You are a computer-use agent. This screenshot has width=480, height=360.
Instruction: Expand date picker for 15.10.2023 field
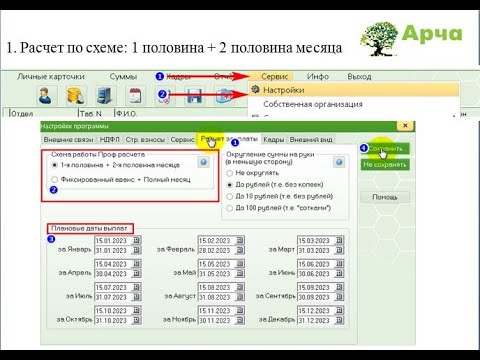[x=136, y=310]
